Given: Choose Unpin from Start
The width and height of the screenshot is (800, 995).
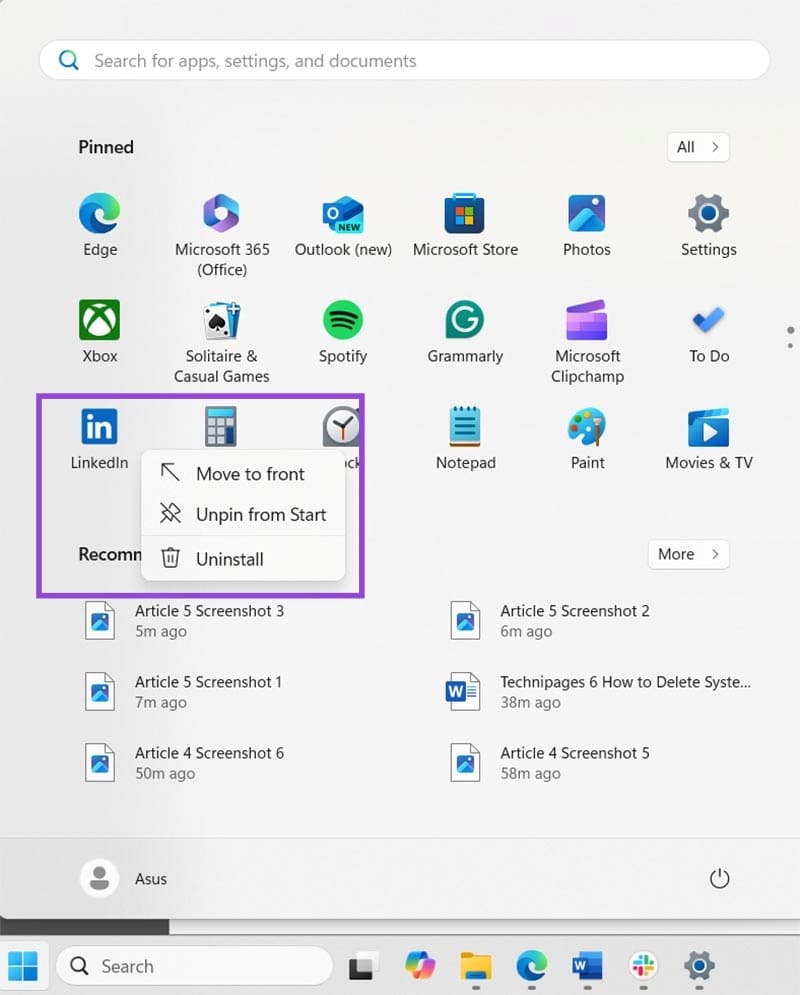Looking at the screenshot, I should click(x=243, y=514).
